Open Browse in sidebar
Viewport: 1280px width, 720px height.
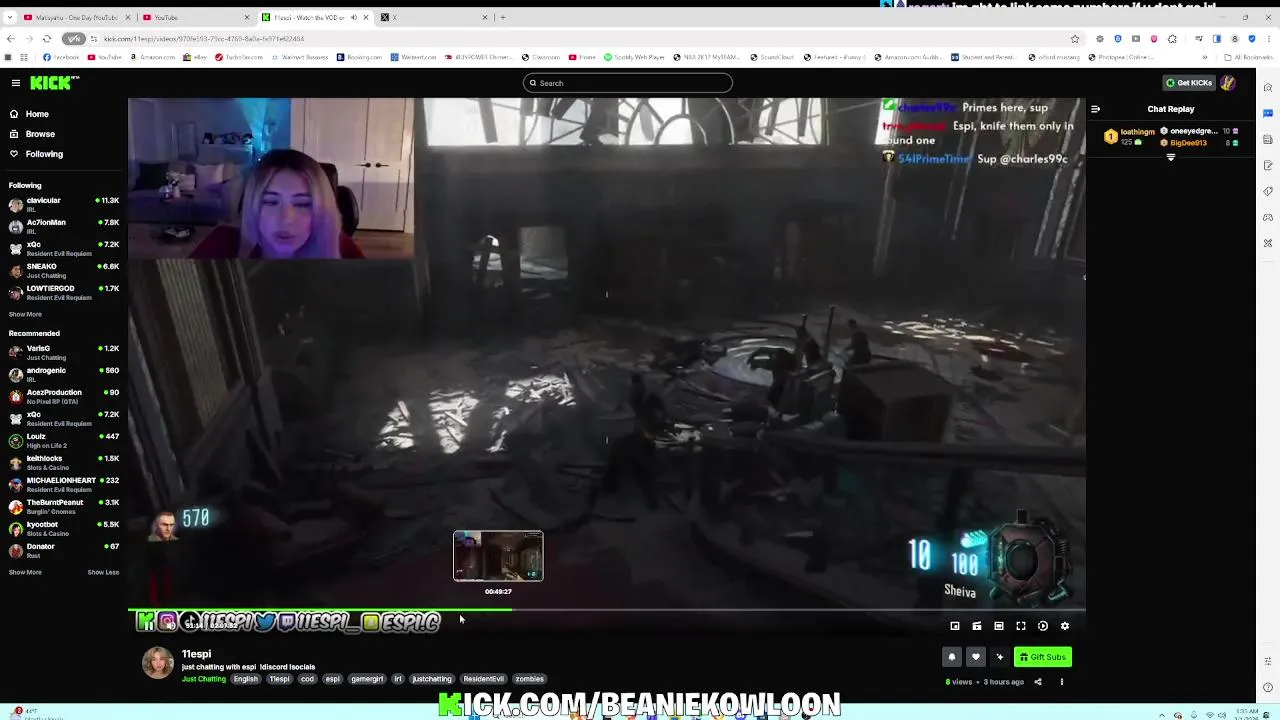(x=40, y=134)
